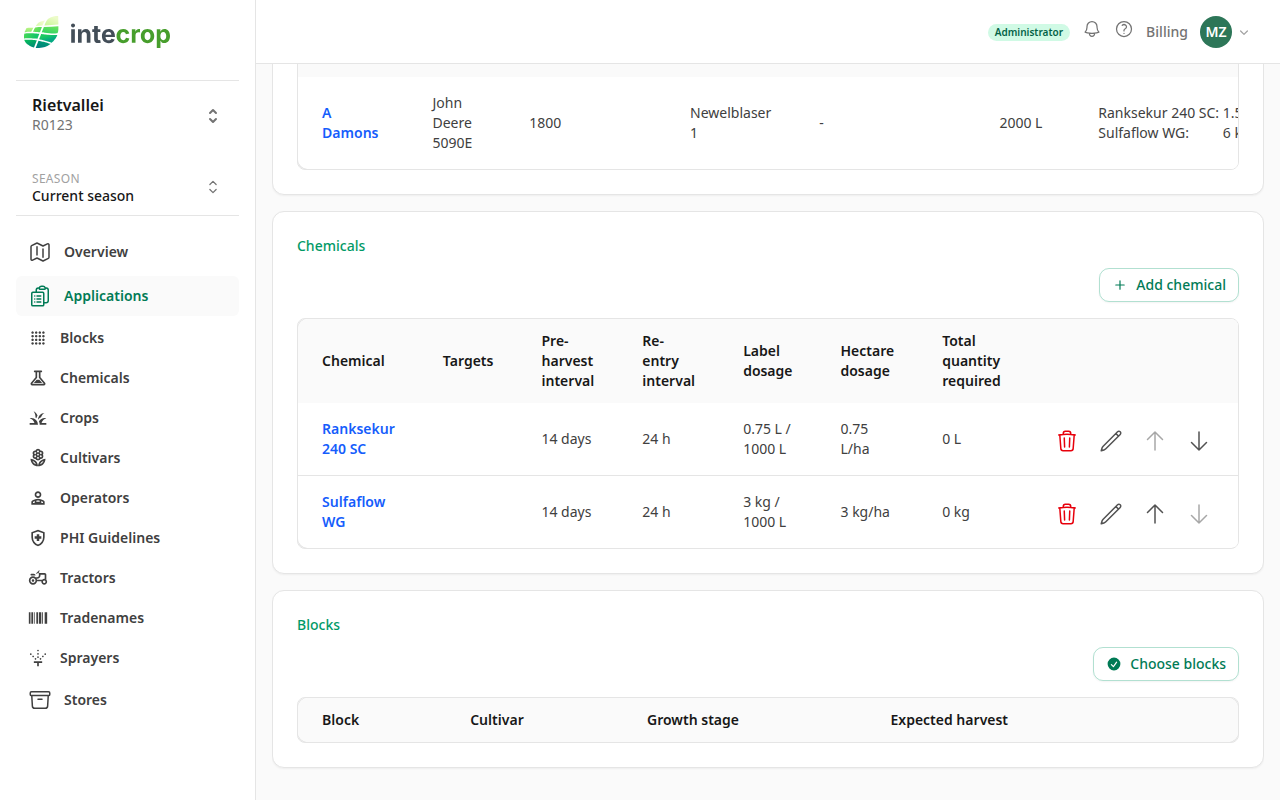The image size is (1280, 800).
Task: Open the season selector dropdown
Action: click(127, 187)
